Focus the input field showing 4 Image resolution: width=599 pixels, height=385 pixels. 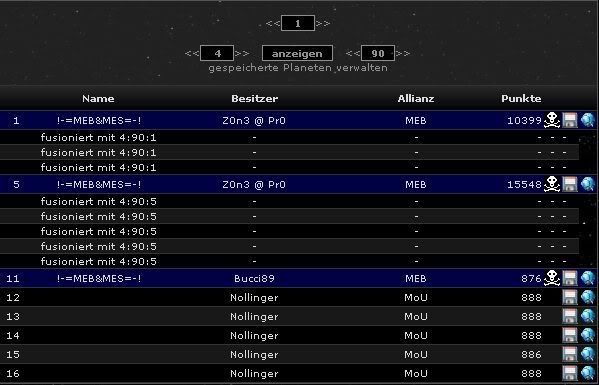(217, 53)
